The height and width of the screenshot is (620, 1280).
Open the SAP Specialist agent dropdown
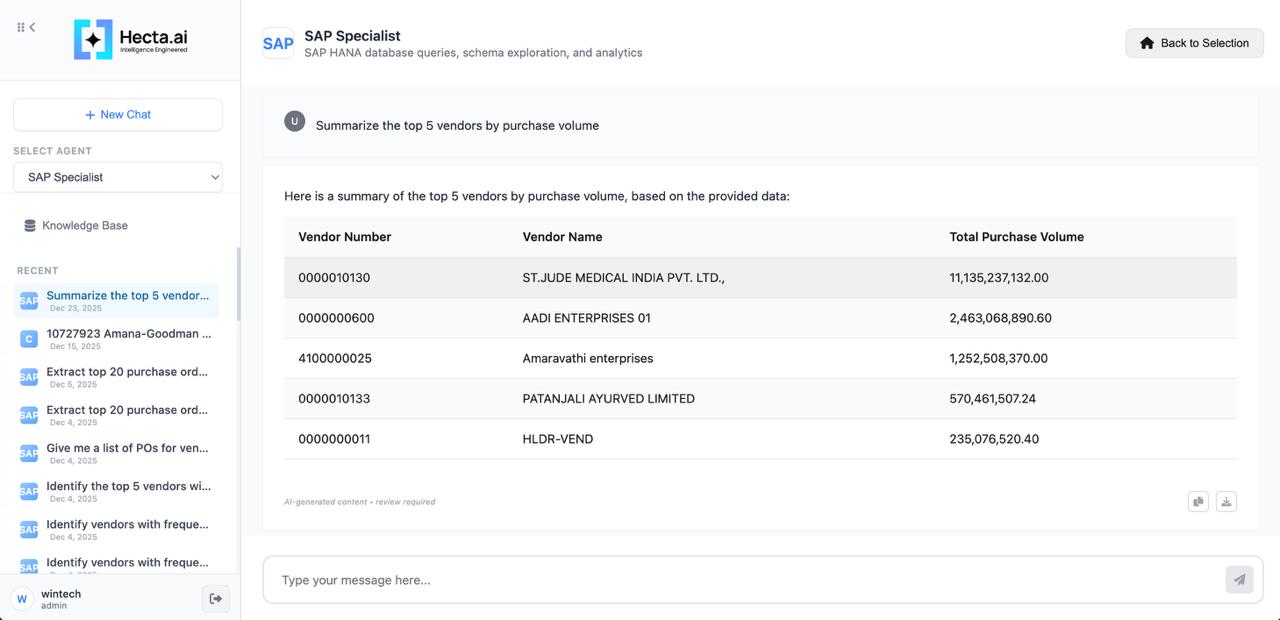click(x=118, y=177)
